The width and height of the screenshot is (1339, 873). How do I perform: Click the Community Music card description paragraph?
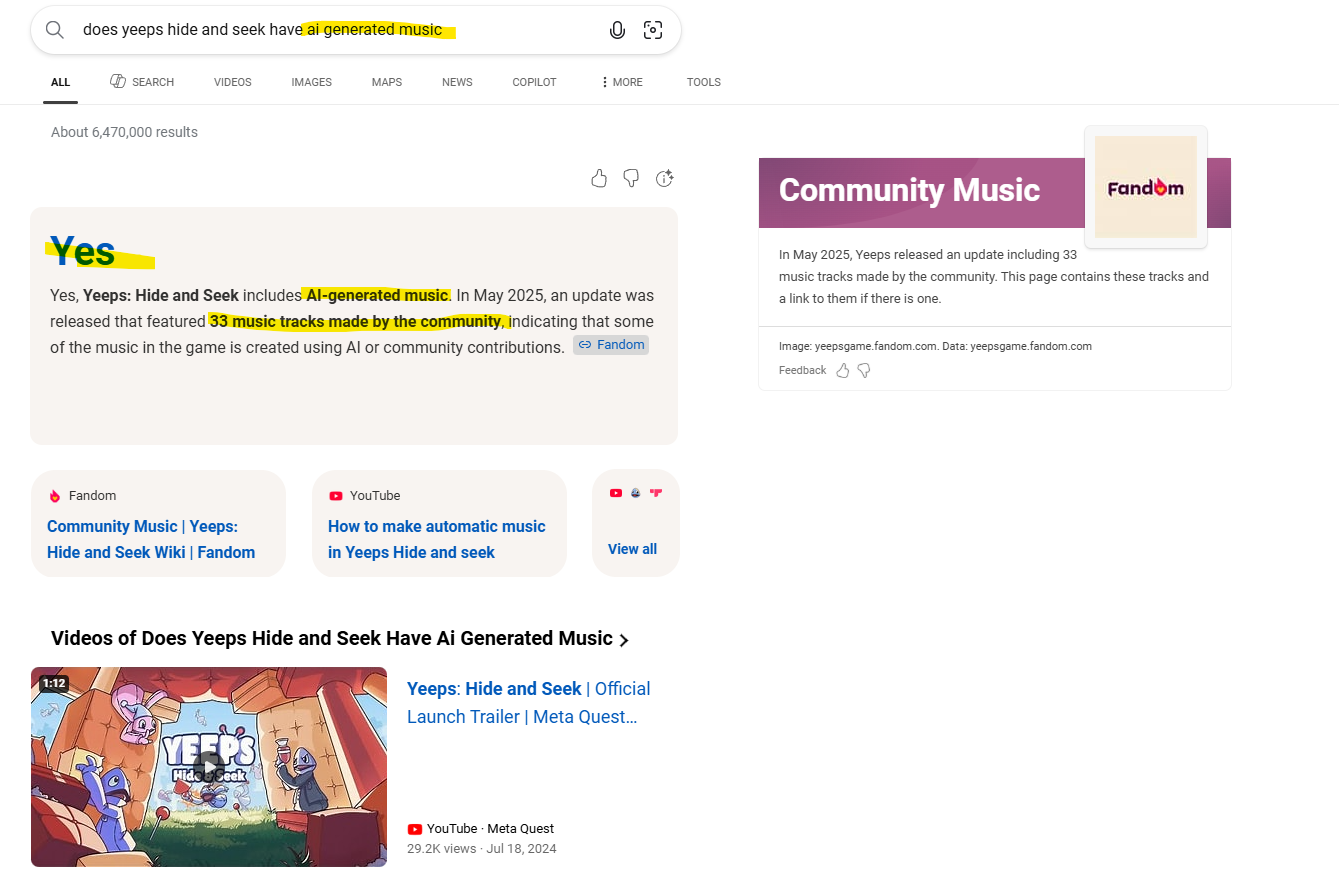point(994,277)
